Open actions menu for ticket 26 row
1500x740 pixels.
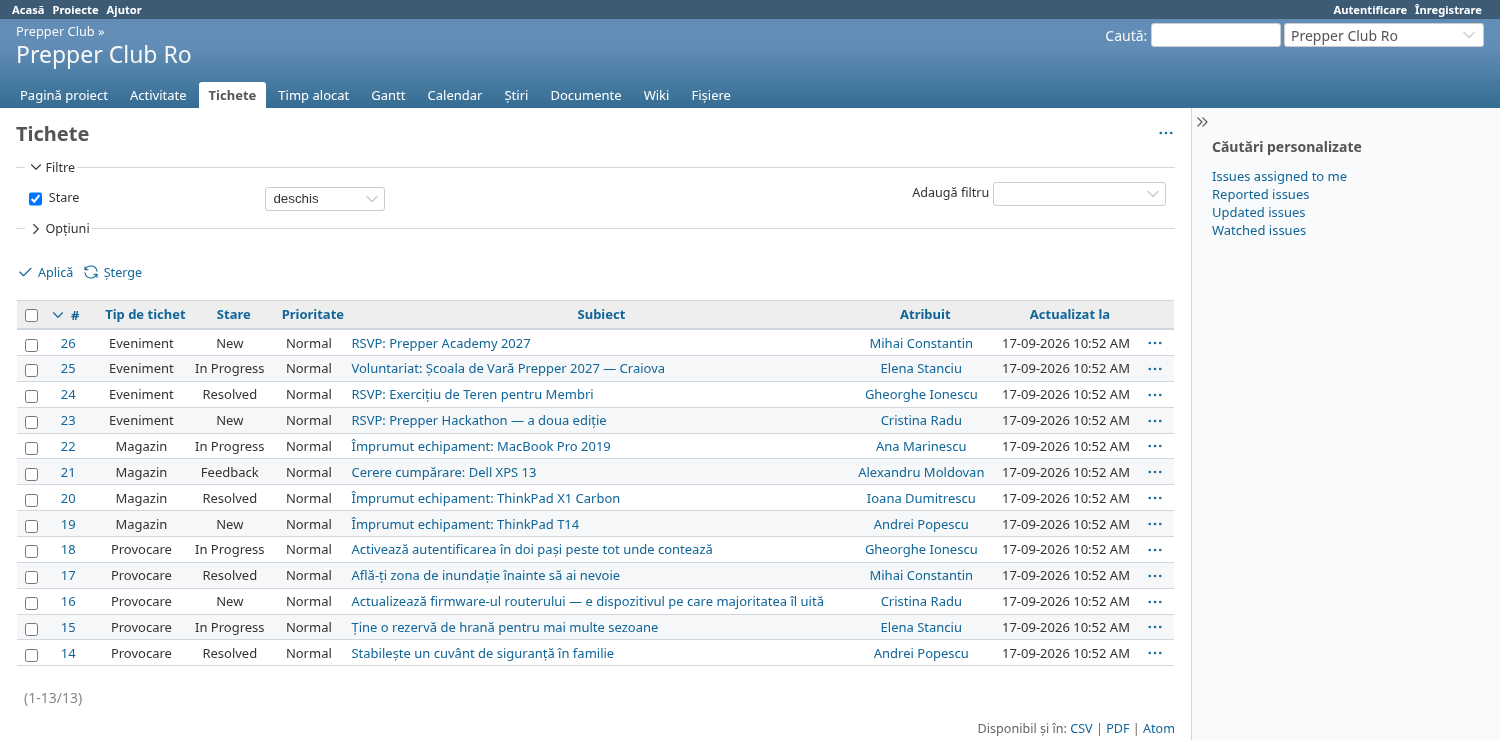[x=1155, y=343]
